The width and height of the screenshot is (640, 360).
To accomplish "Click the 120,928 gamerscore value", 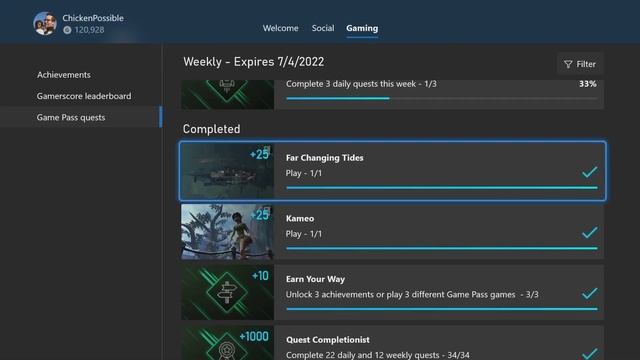I will point(89,30).
